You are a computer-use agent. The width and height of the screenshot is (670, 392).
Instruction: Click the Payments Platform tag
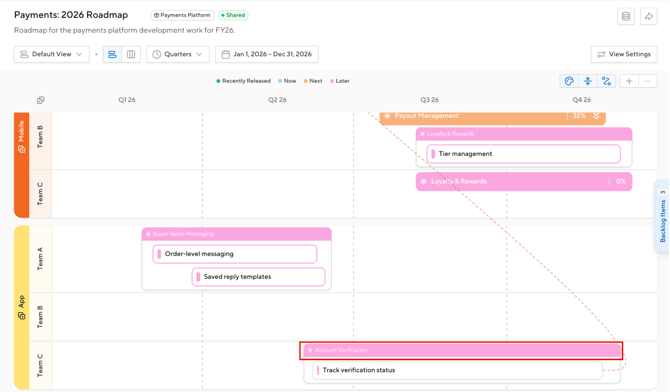[182, 15]
